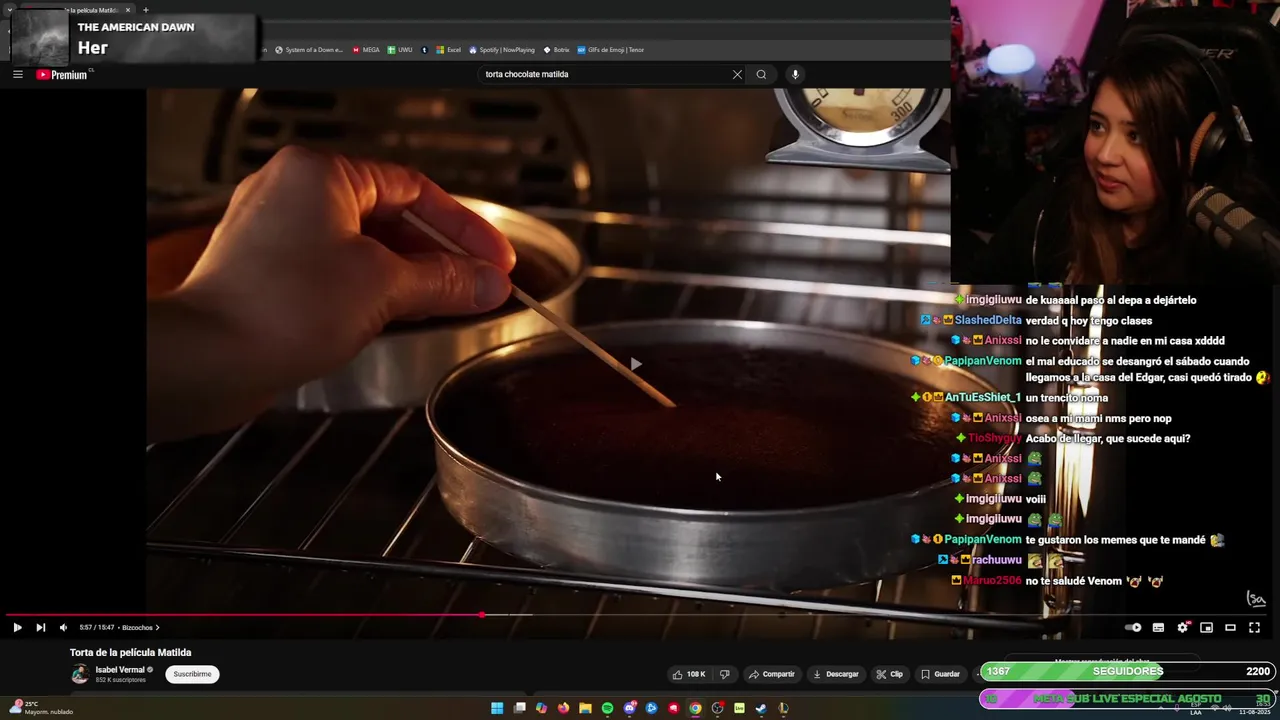Go to the YouTube Premium home logo
Screen dimensions: 1280x720
tap(62, 74)
